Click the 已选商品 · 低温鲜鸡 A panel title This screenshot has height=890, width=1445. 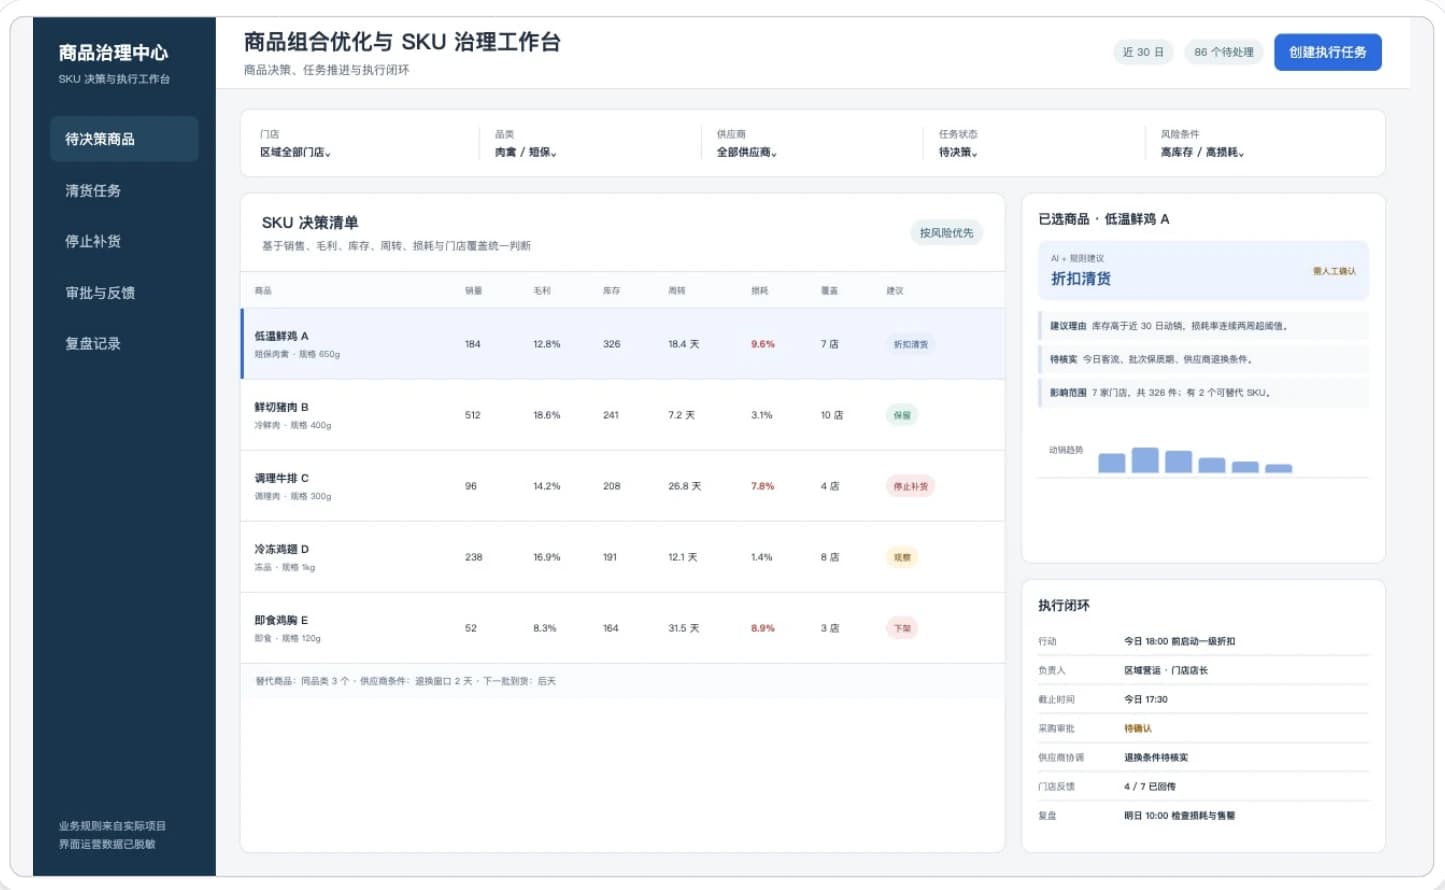pyautogui.click(x=1104, y=219)
